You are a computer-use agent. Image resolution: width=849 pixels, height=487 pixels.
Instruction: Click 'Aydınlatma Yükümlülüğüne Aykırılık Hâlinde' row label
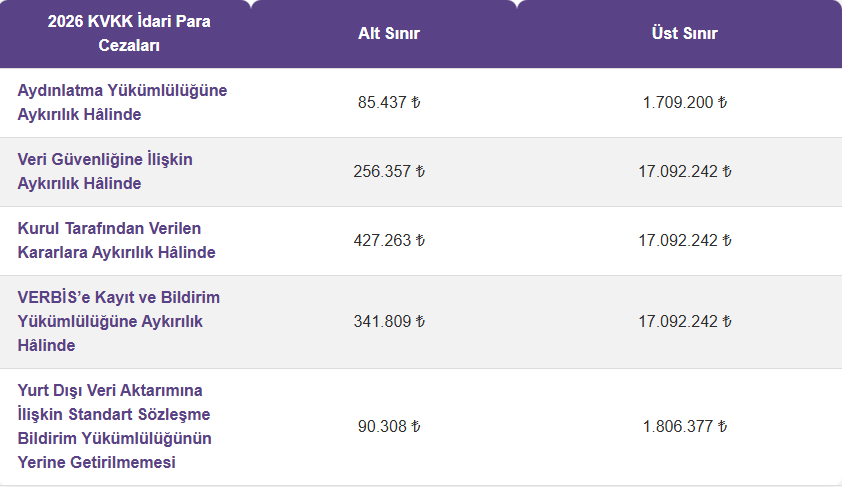tap(122, 102)
